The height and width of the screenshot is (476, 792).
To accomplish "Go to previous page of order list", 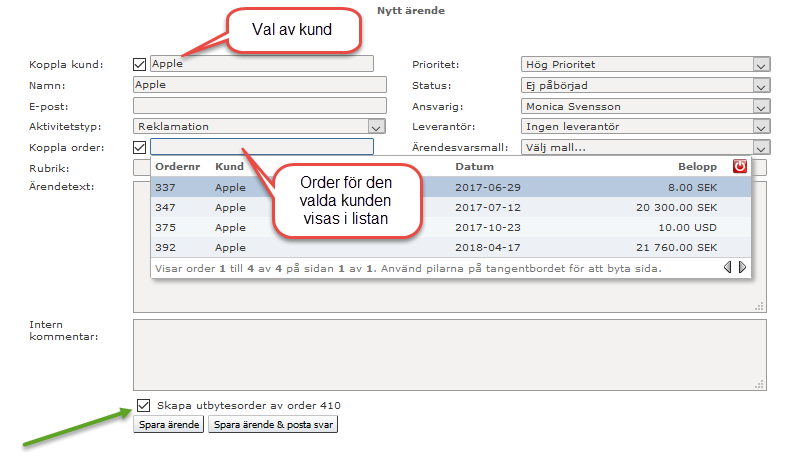I will coord(728,268).
